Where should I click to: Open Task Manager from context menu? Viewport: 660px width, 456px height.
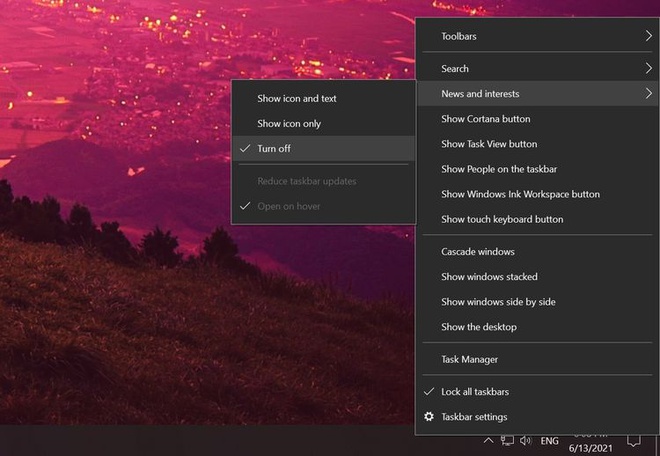coord(469,359)
